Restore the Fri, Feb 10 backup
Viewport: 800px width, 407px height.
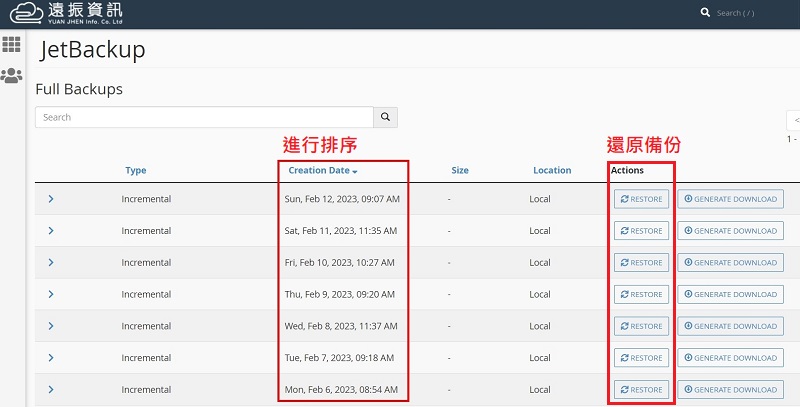641,263
